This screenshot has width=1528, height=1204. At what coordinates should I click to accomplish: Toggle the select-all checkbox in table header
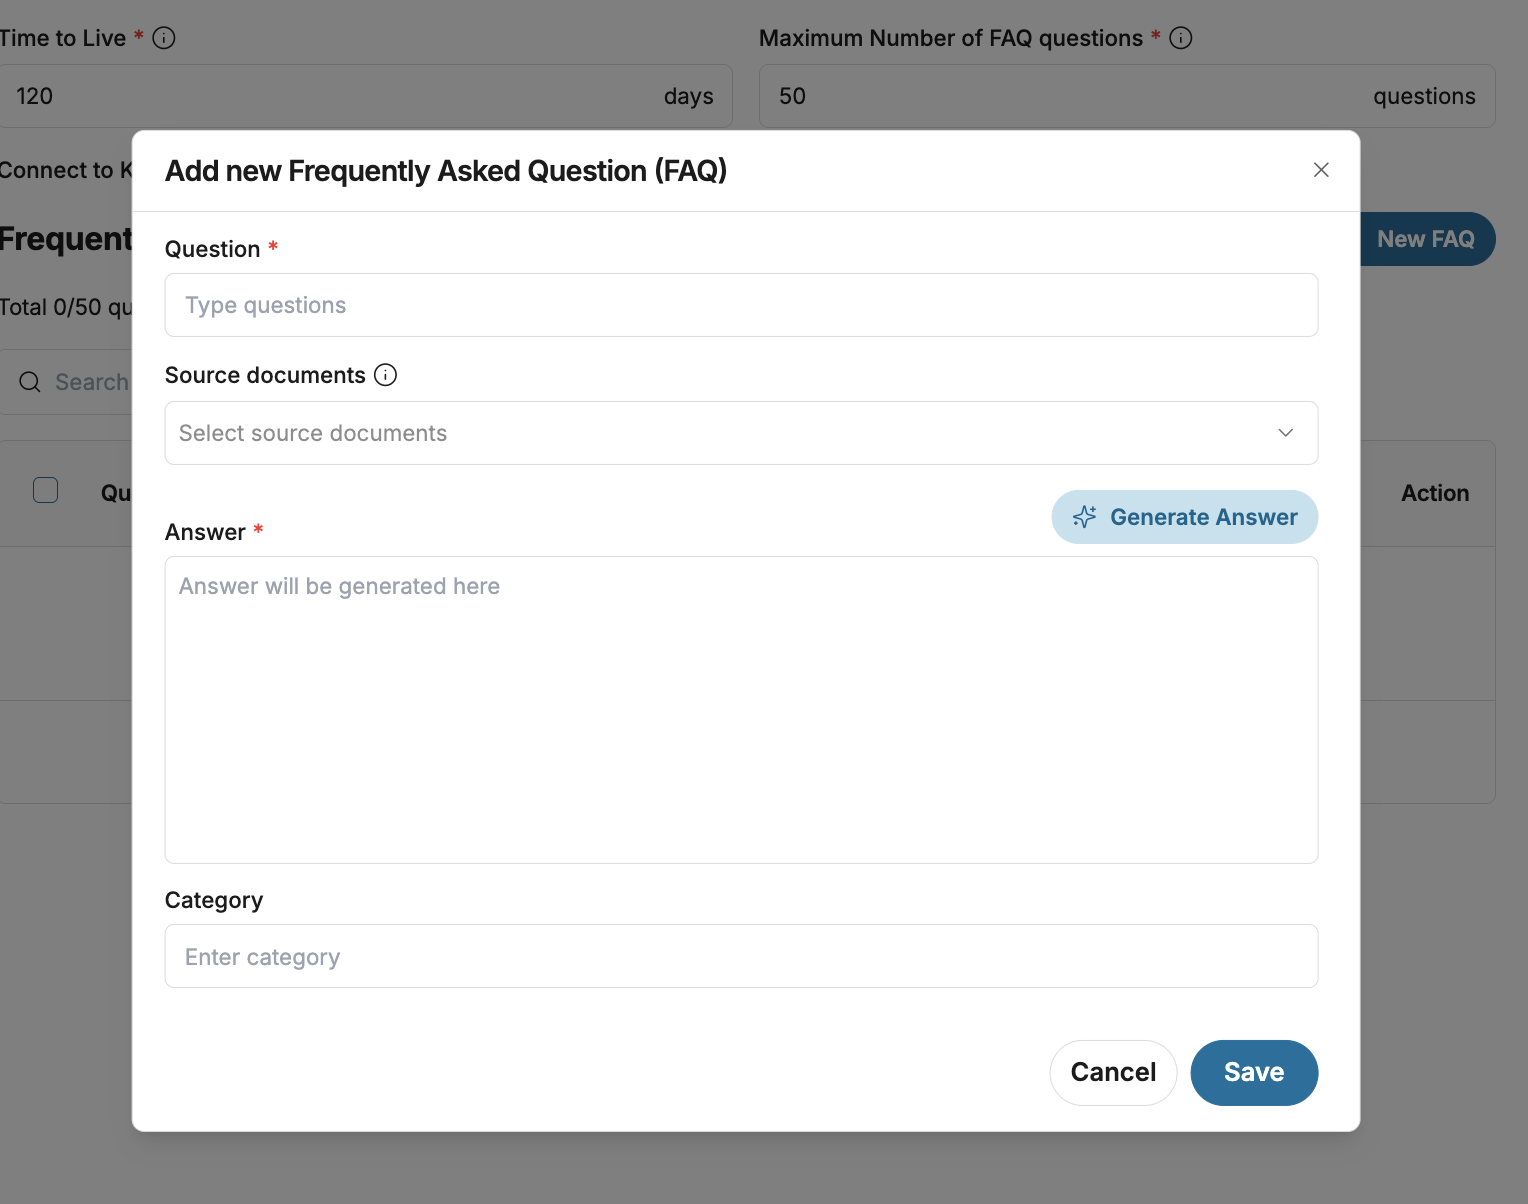click(46, 490)
